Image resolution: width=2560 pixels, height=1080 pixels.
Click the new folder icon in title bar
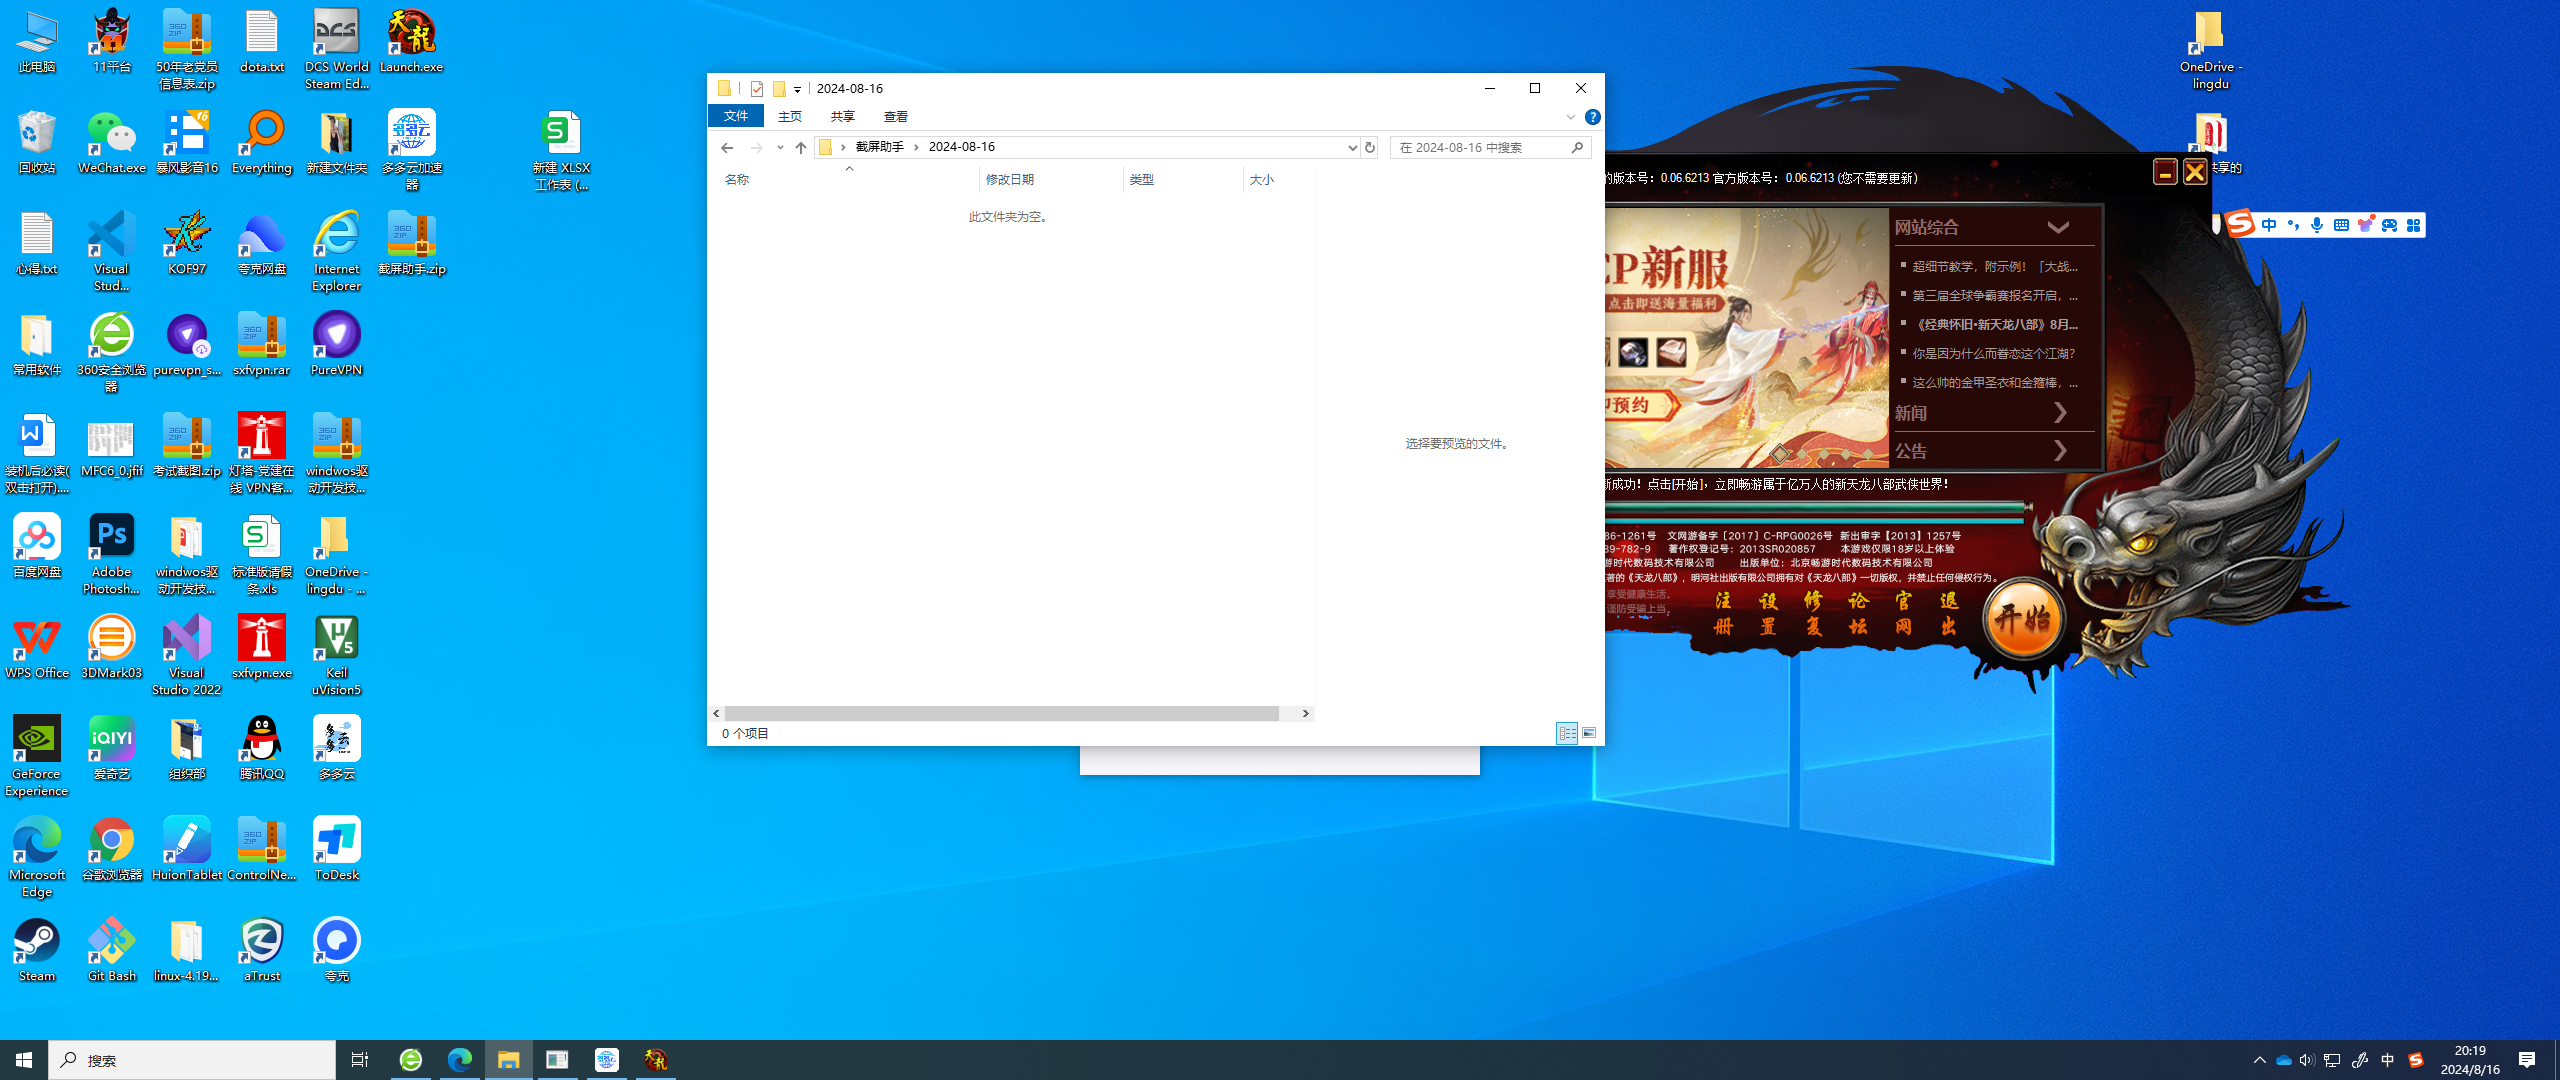779,88
